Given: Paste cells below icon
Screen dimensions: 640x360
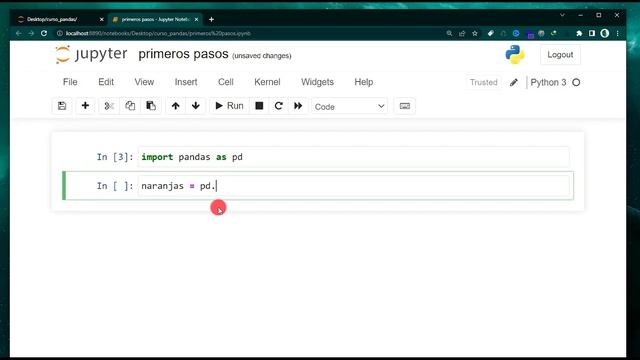Looking at the screenshot, I should (x=151, y=106).
